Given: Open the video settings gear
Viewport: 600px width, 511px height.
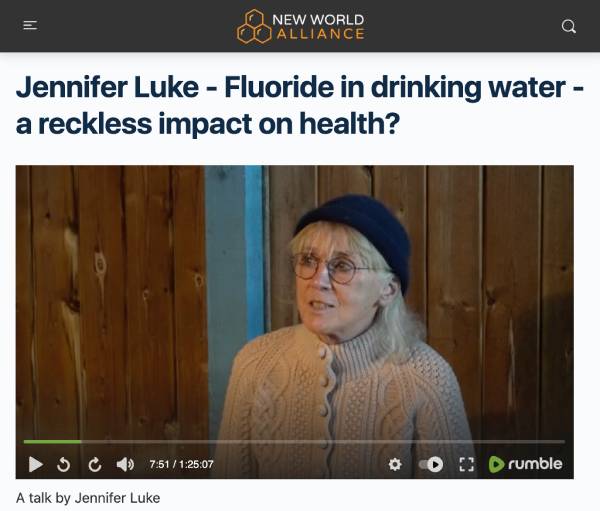Looking at the screenshot, I should pos(395,464).
